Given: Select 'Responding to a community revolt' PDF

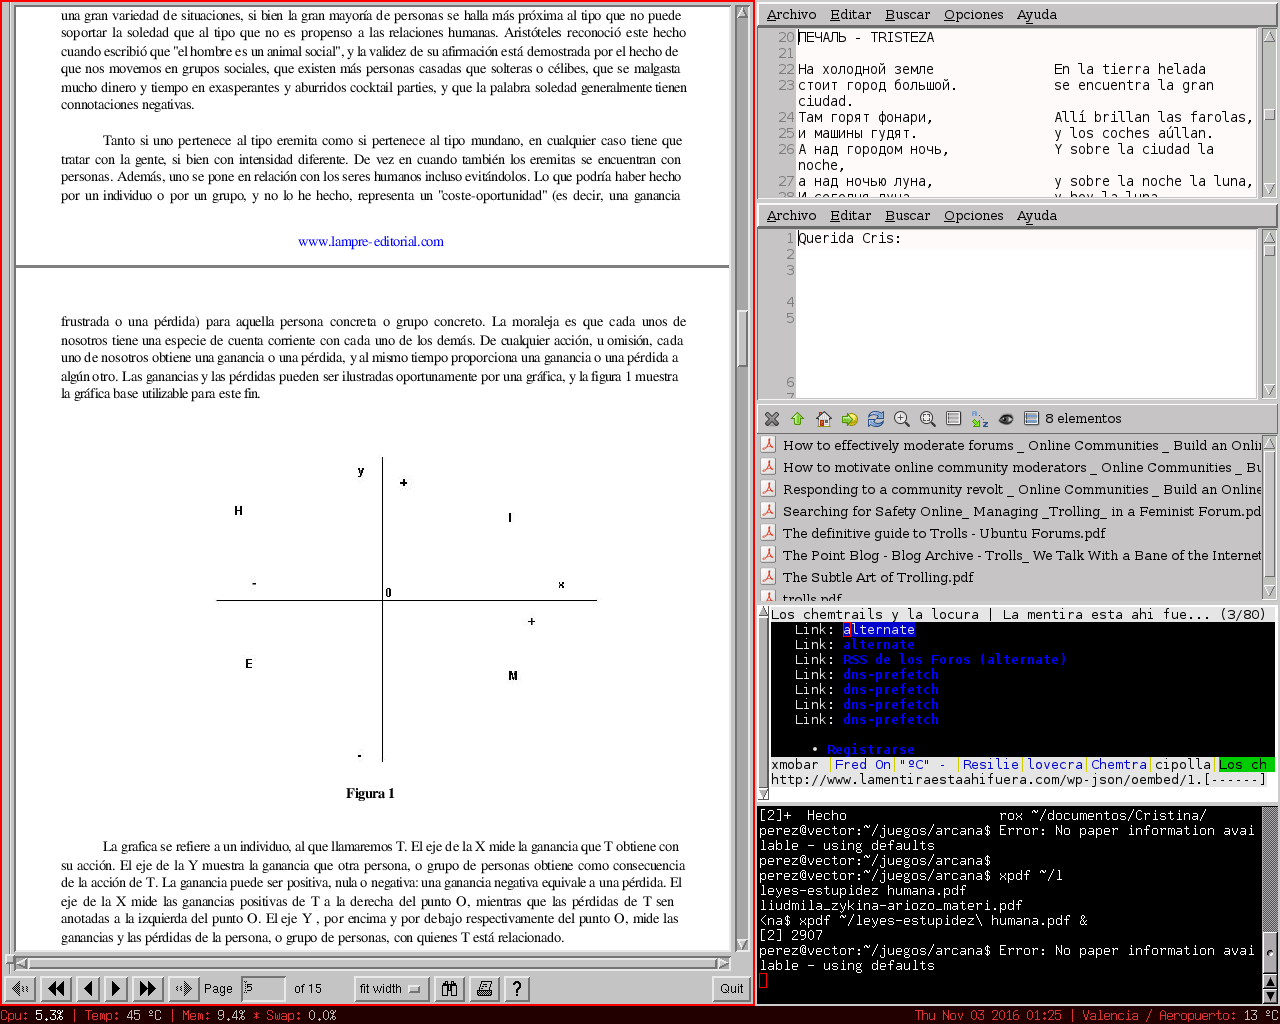Looking at the screenshot, I should (x=1012, y=490).
